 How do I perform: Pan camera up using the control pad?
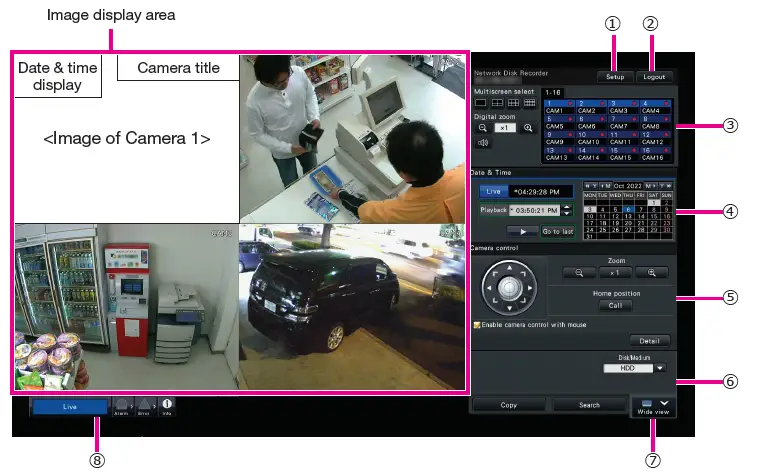click(510, 267)
